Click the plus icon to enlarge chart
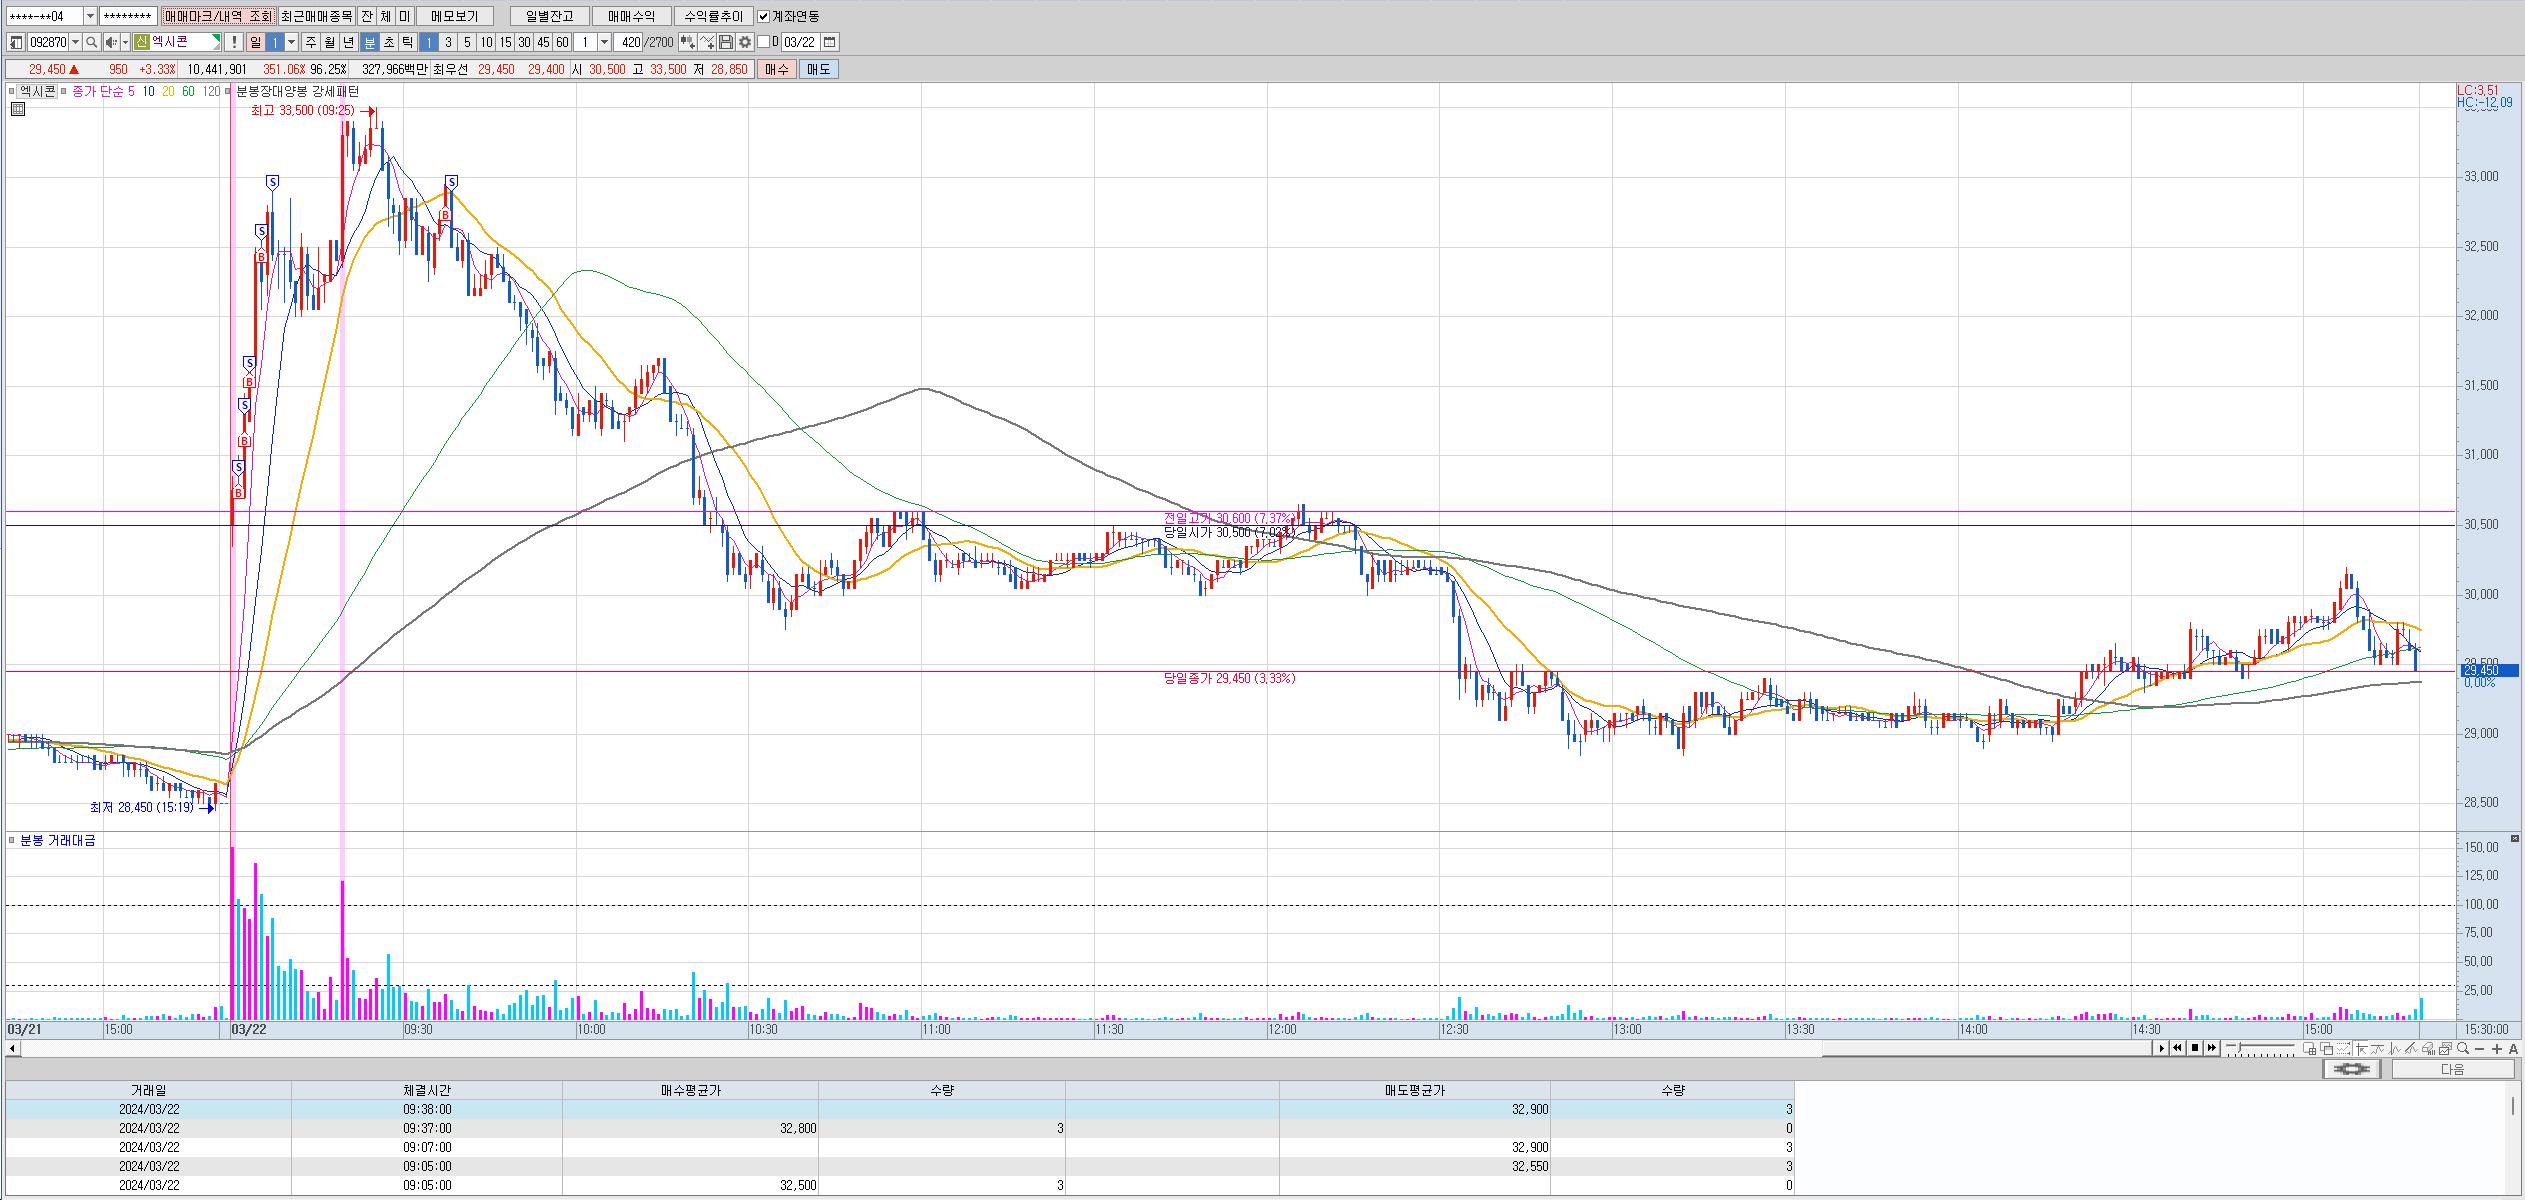The width and height of the screenshot is (2525, 1200). 2497,1048
